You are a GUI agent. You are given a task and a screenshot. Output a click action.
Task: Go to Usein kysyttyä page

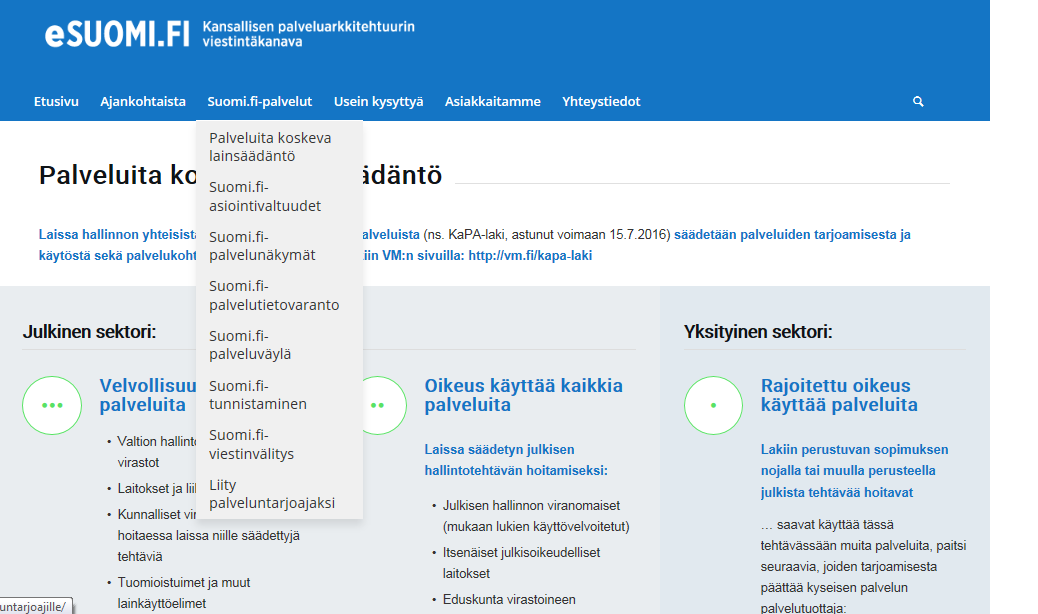click(x=378, y=101)
